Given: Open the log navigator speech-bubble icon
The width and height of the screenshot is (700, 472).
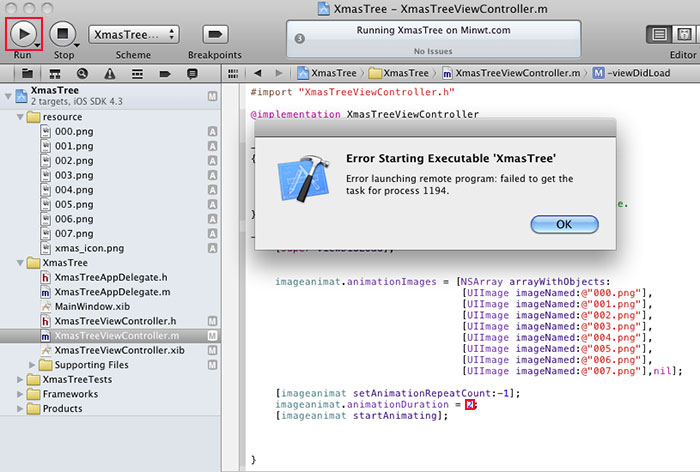Looking at the screenshot, I should [x=192, y=73].
